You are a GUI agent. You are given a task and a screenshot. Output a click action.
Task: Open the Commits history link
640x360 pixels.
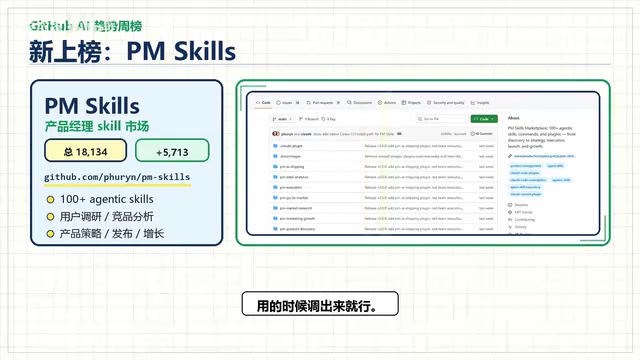pyautogui.click(x=482, y=133)
